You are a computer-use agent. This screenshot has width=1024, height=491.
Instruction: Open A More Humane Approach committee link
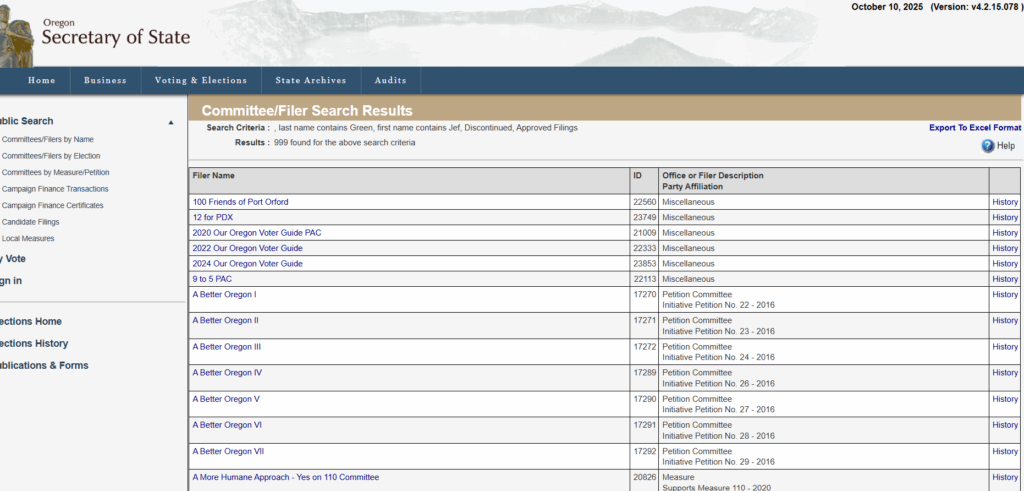pyautogui.click(x=285, y=478)
